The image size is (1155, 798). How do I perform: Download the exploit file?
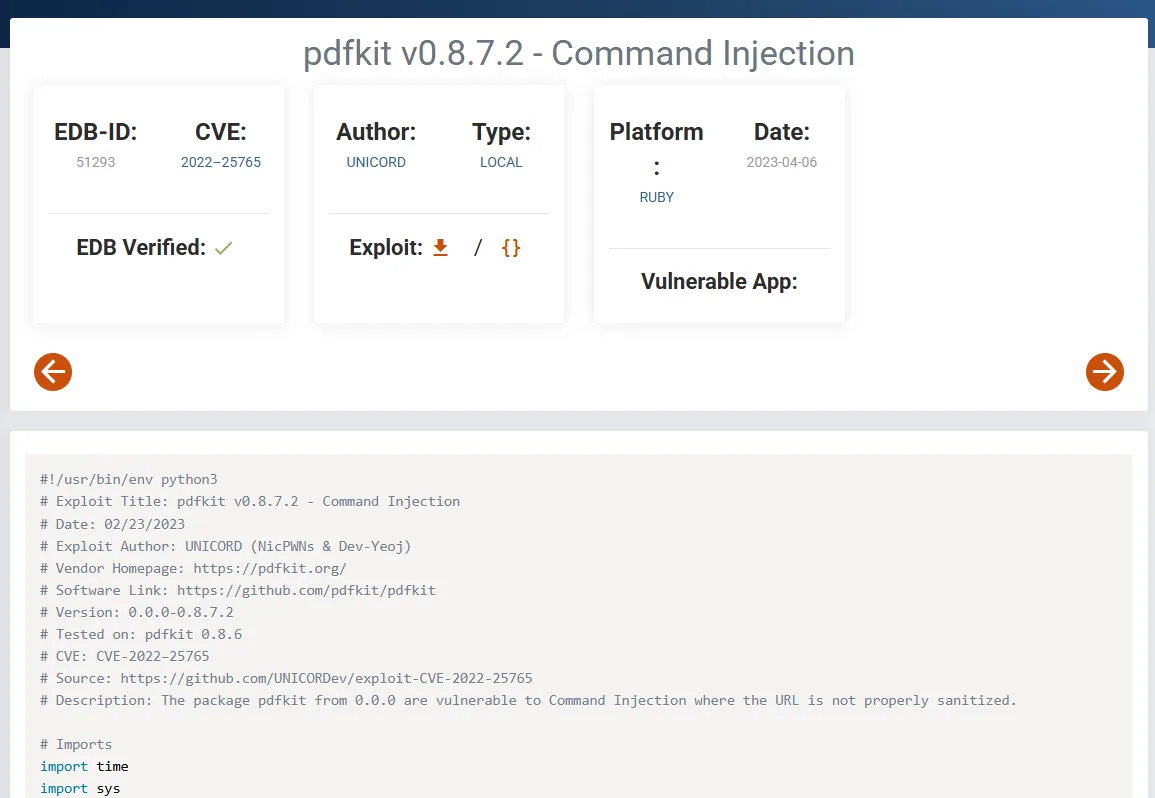point(440,248)
